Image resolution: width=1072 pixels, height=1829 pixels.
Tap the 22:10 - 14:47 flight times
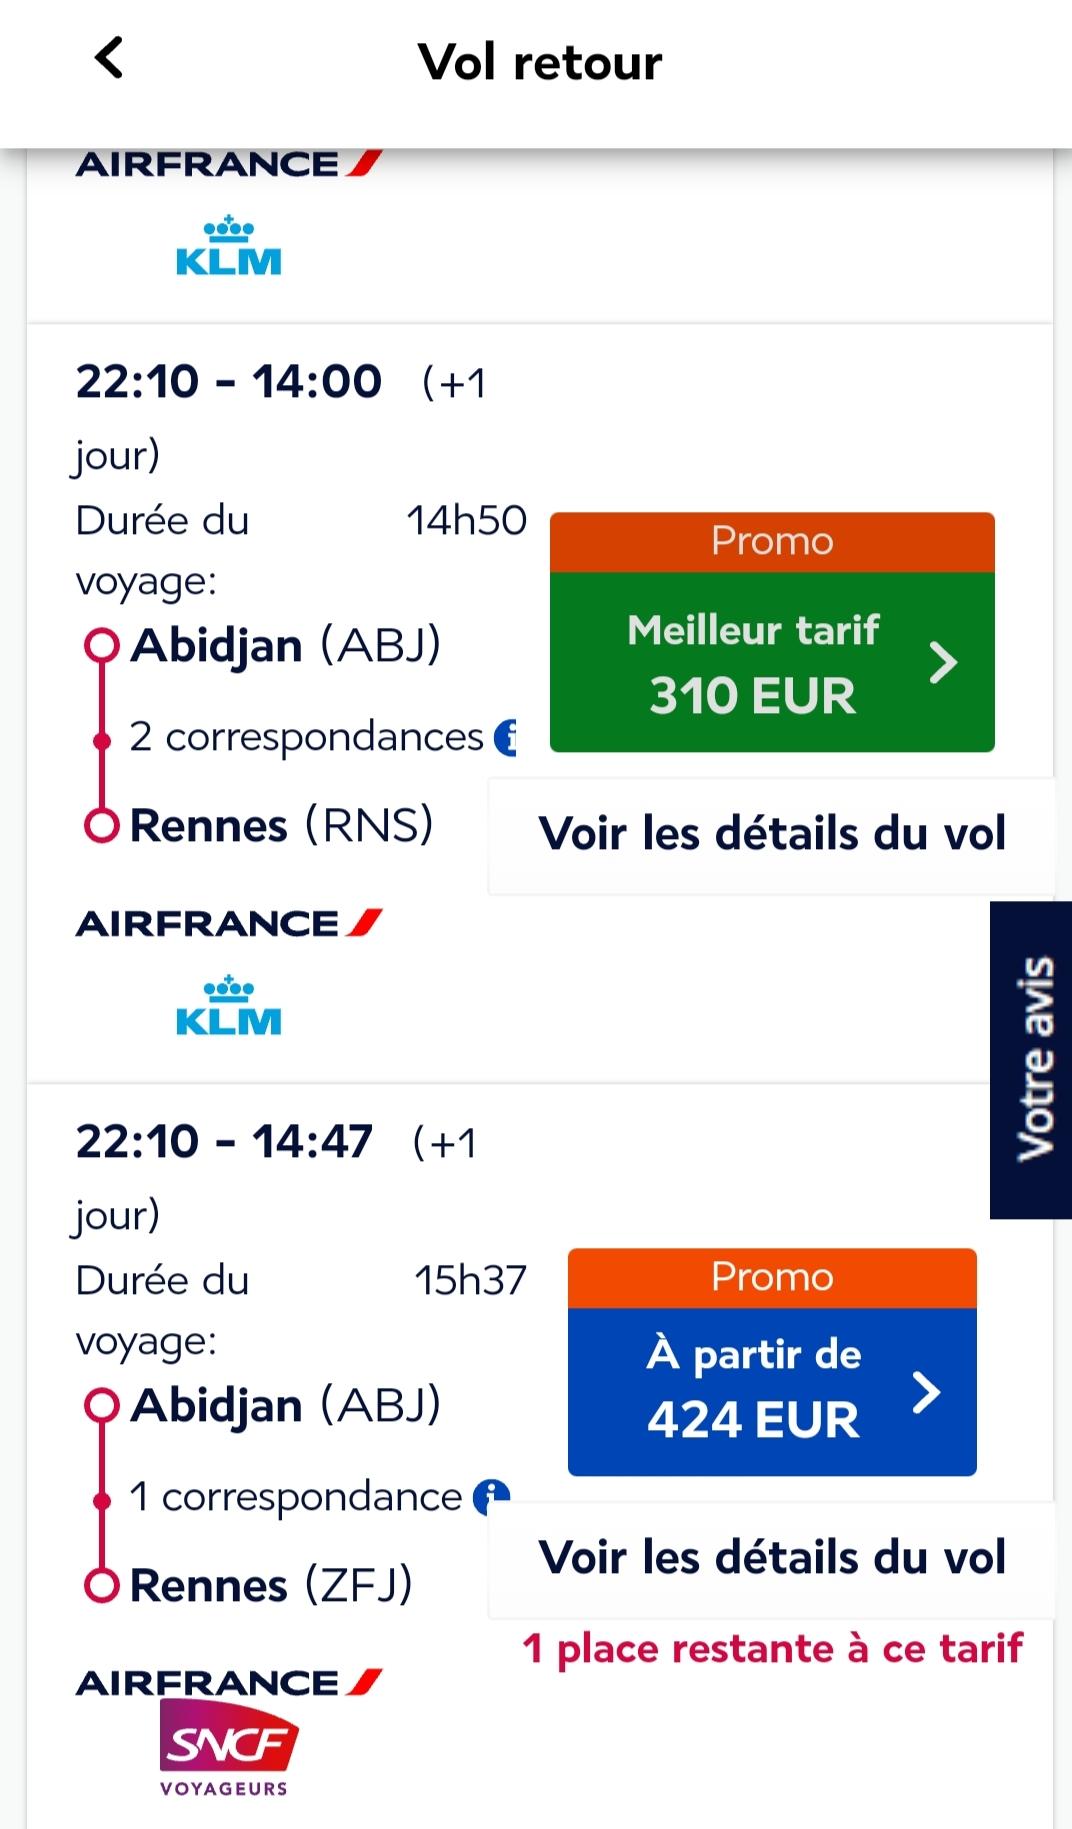tap(224, 1142)
